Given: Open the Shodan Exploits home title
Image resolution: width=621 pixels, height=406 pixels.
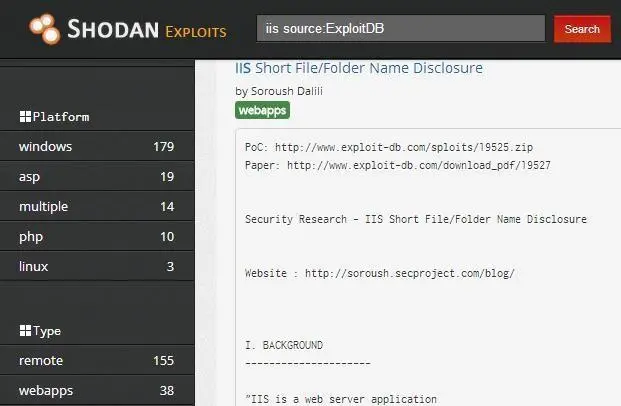Looking at the screenshot, I should point(147,29).
